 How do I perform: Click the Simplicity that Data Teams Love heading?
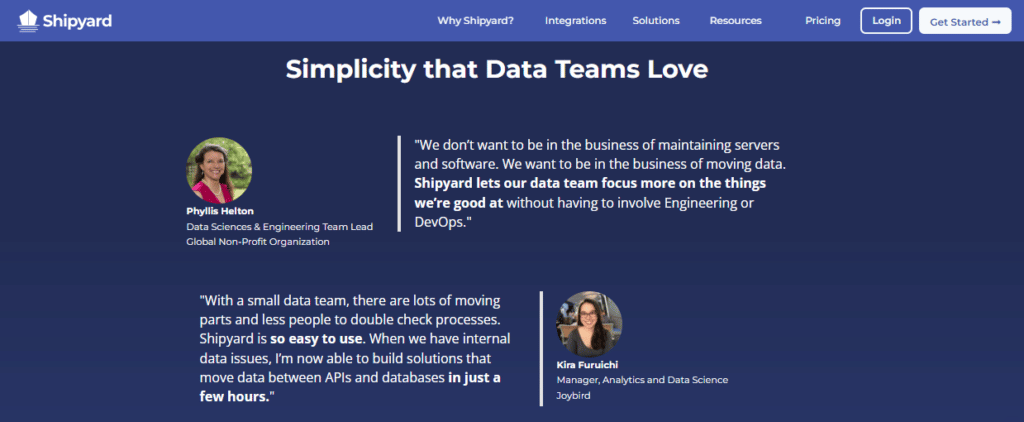click(496, 69)
